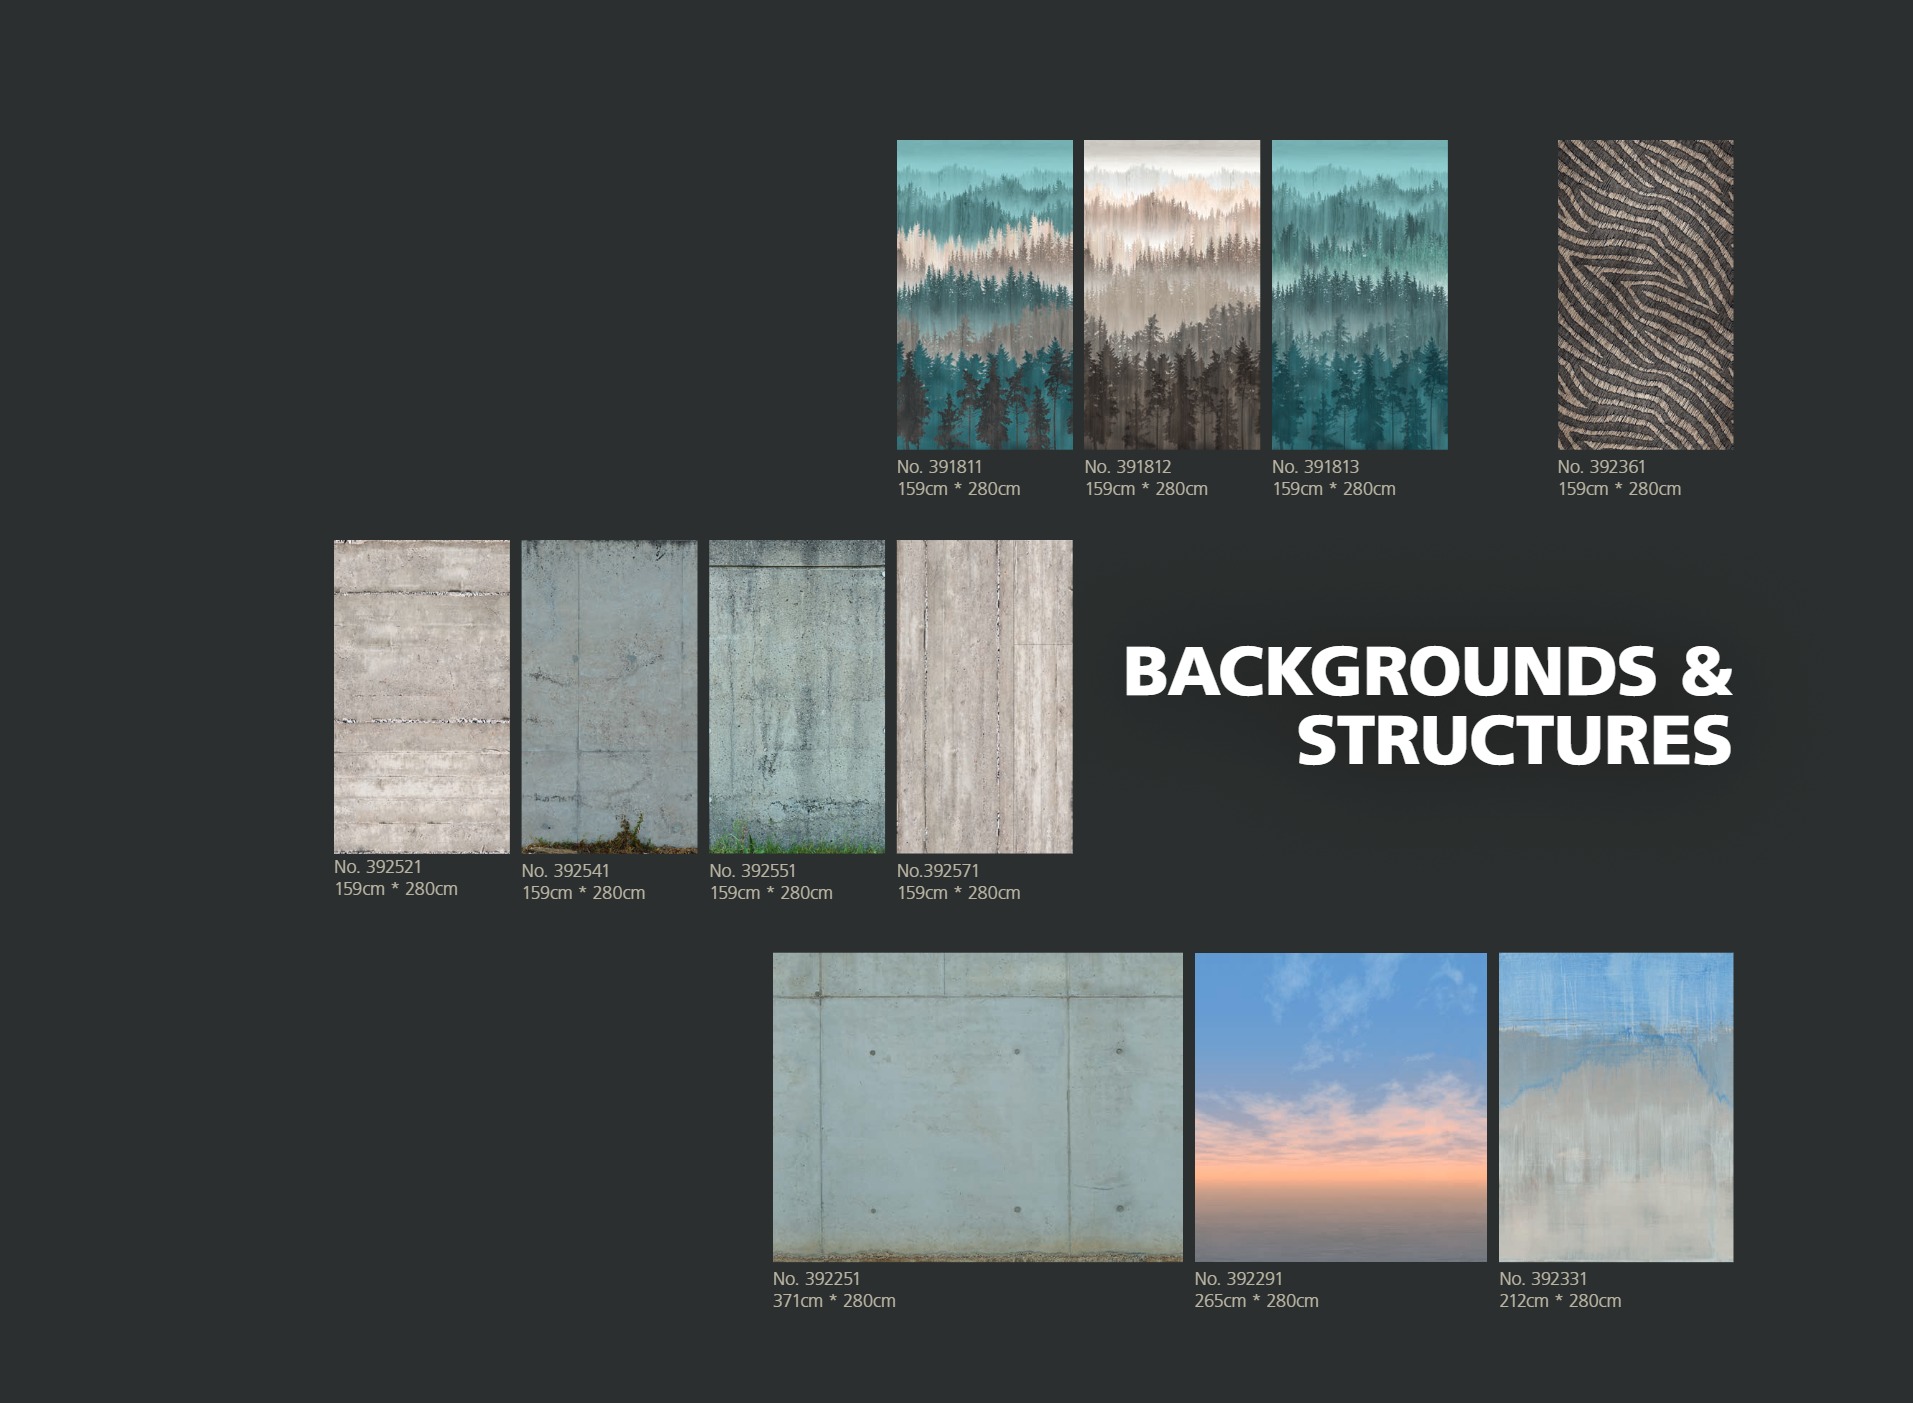Click the teal forest mural thumbnail No. 391811
1913x1403 pixels.
(x=984, y=294)
